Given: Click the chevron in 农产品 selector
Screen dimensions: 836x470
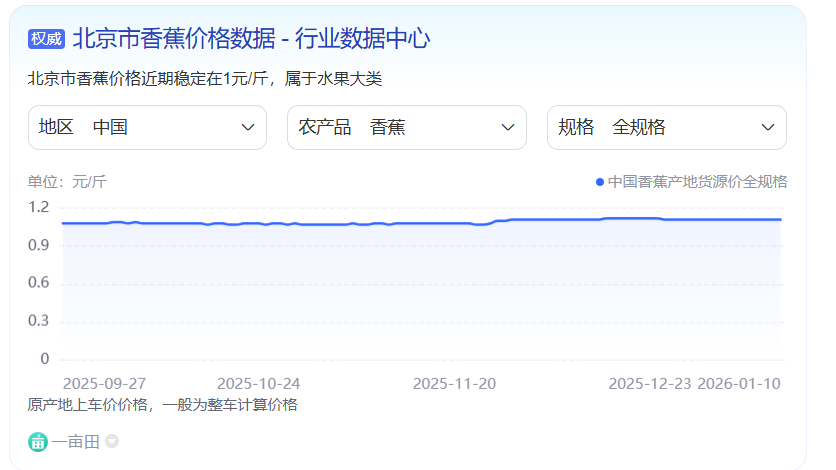Looking at the screenshot, I should pyautogui.click(x=508, y=127).
